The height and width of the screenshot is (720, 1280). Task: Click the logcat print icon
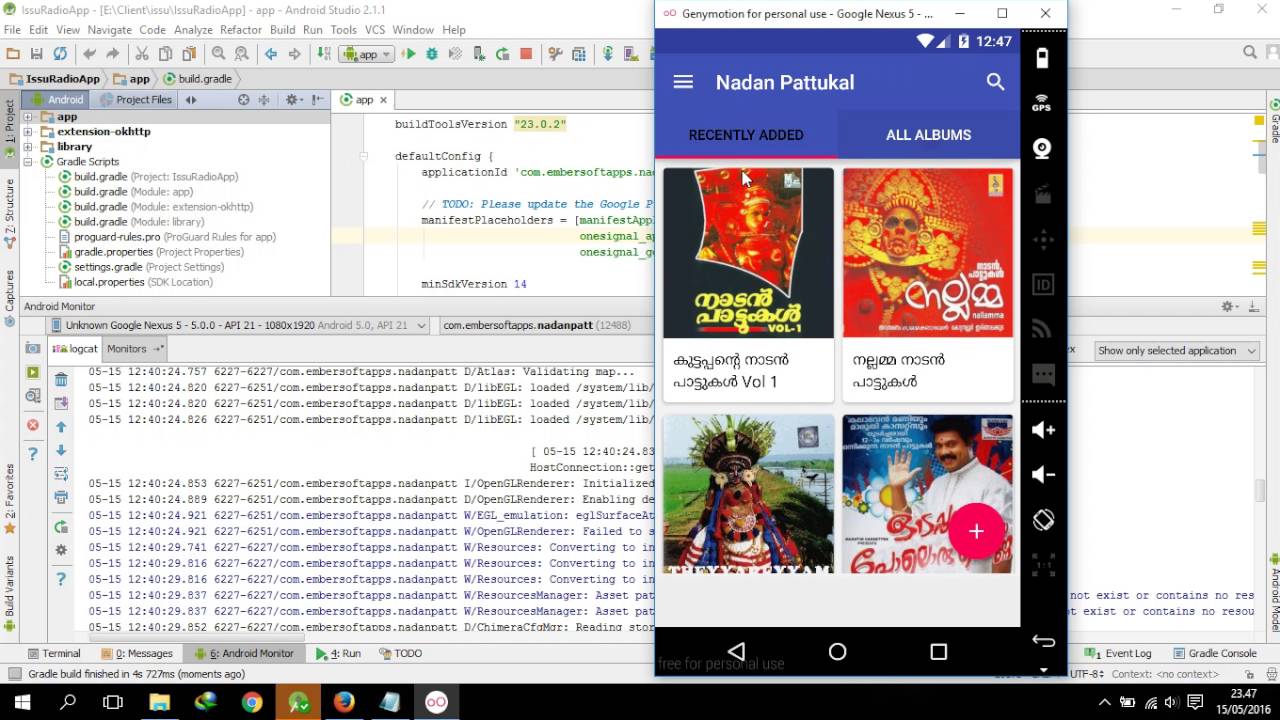tap(61, 498)
